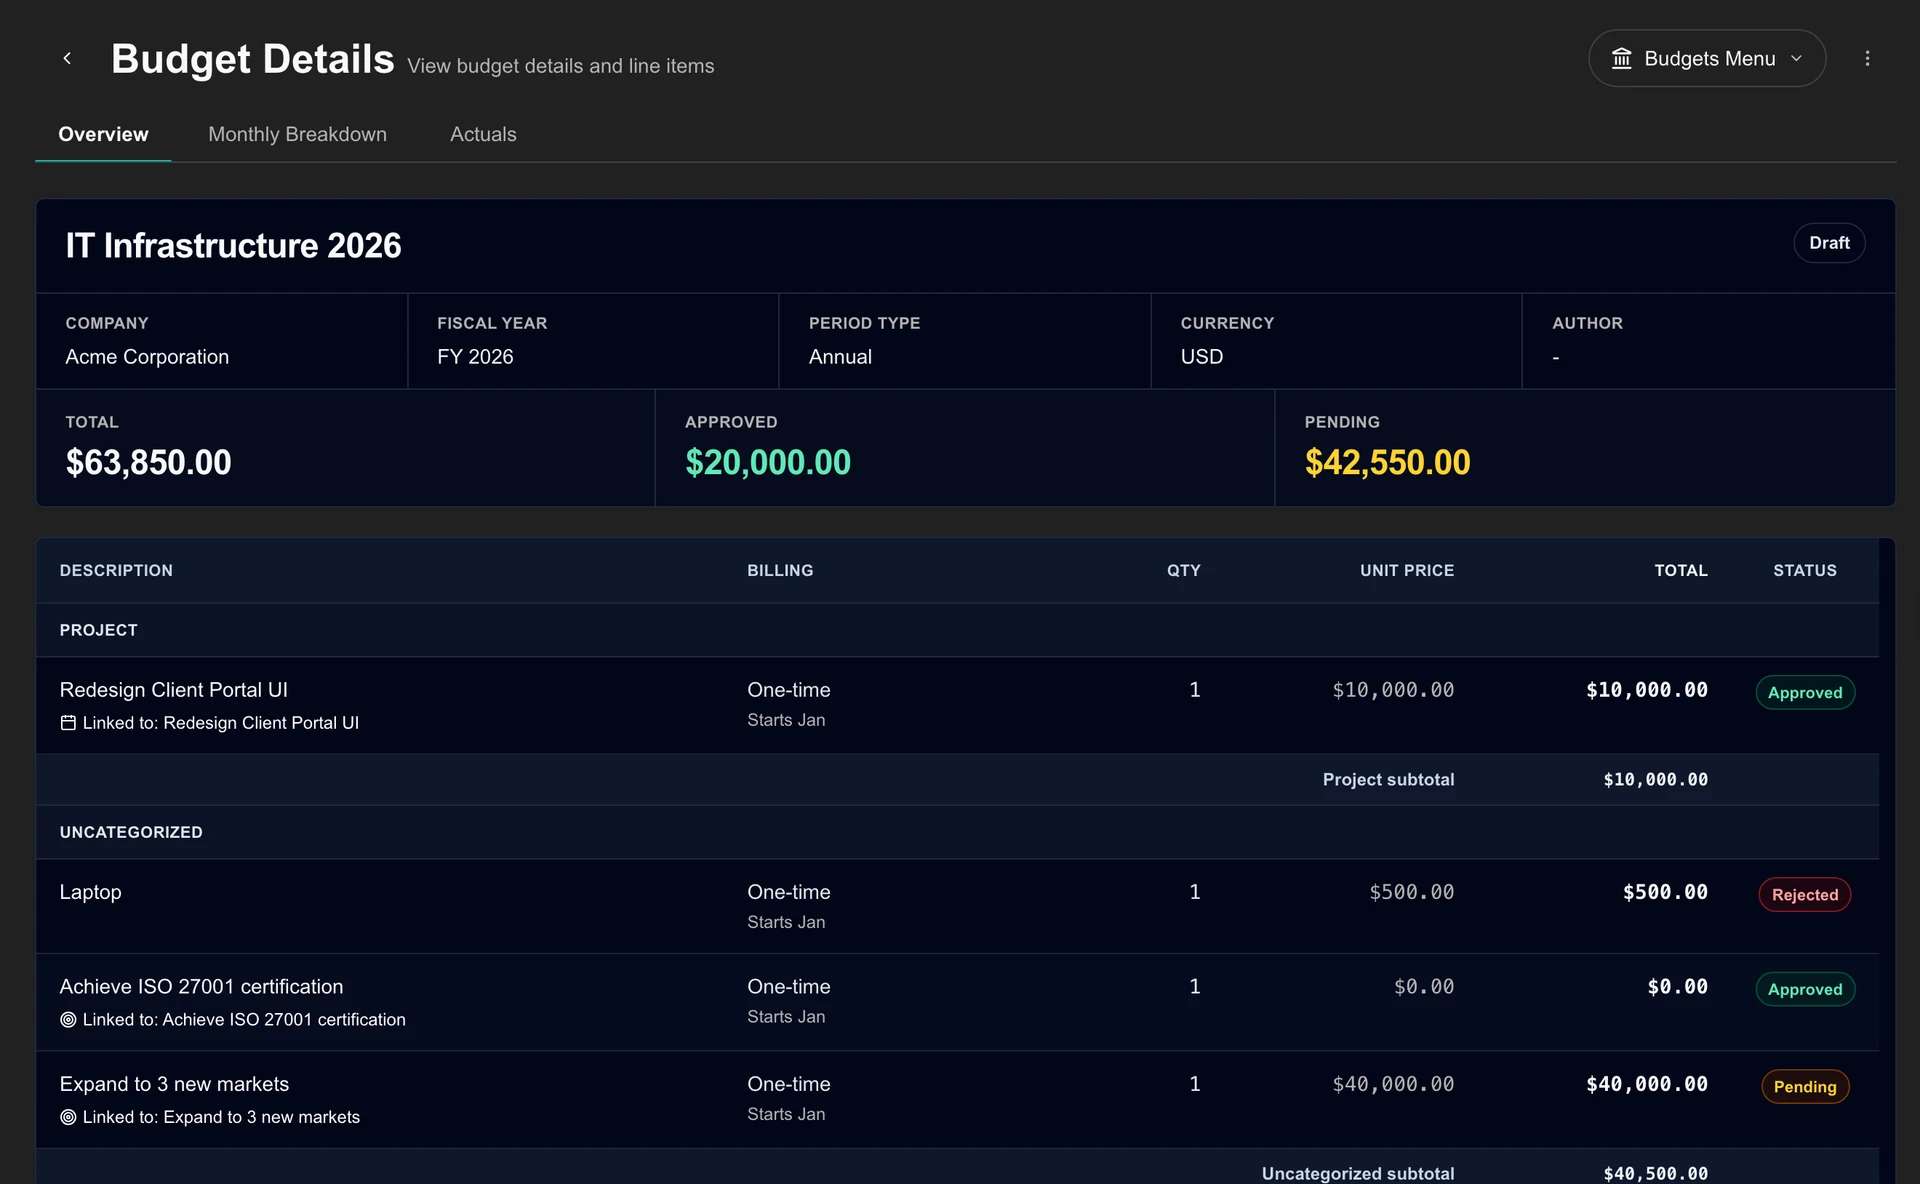Click the BILLING column header
The width and height of the screenshot is (1920, 1184).
(780, 570)
